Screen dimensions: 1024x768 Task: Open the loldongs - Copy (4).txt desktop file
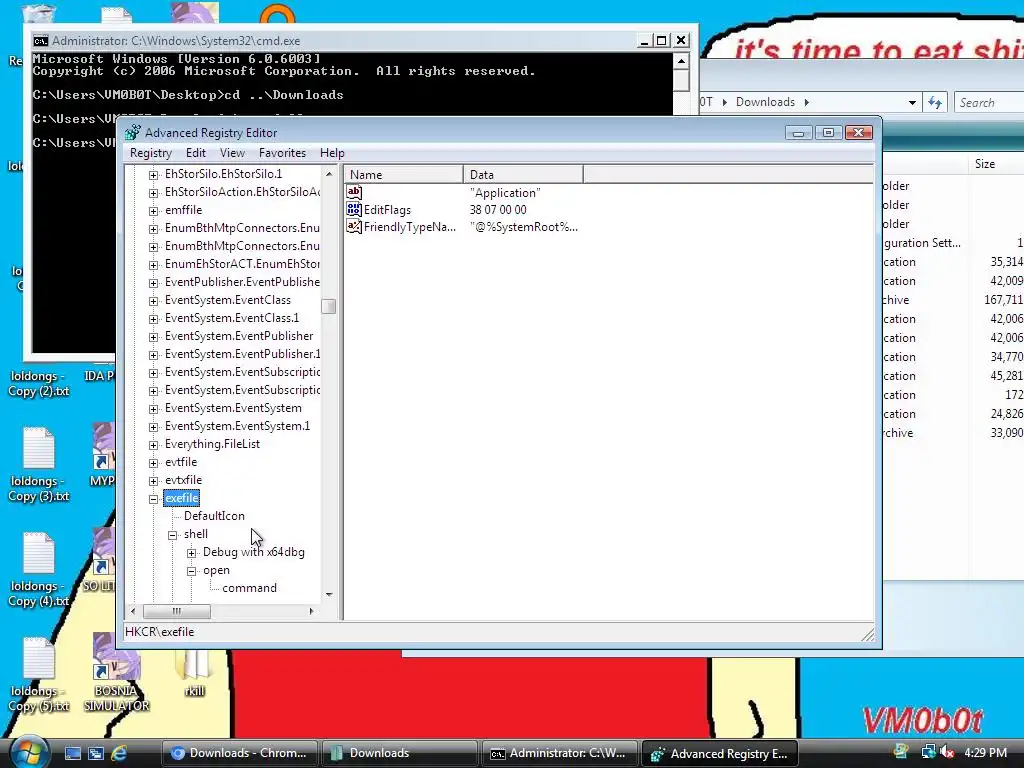pyautogui.click(x=39, y=569)
